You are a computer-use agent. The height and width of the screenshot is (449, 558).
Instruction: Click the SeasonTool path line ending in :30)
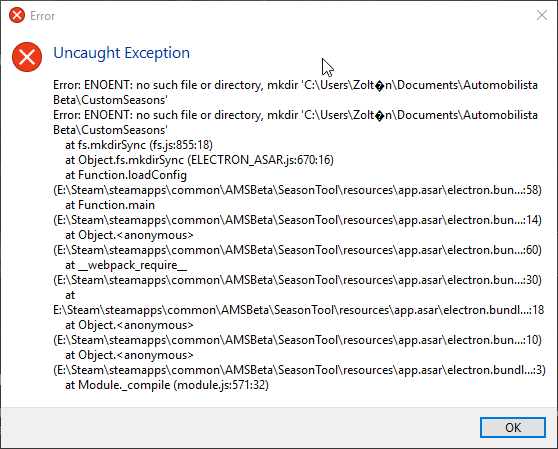[298, 280]
